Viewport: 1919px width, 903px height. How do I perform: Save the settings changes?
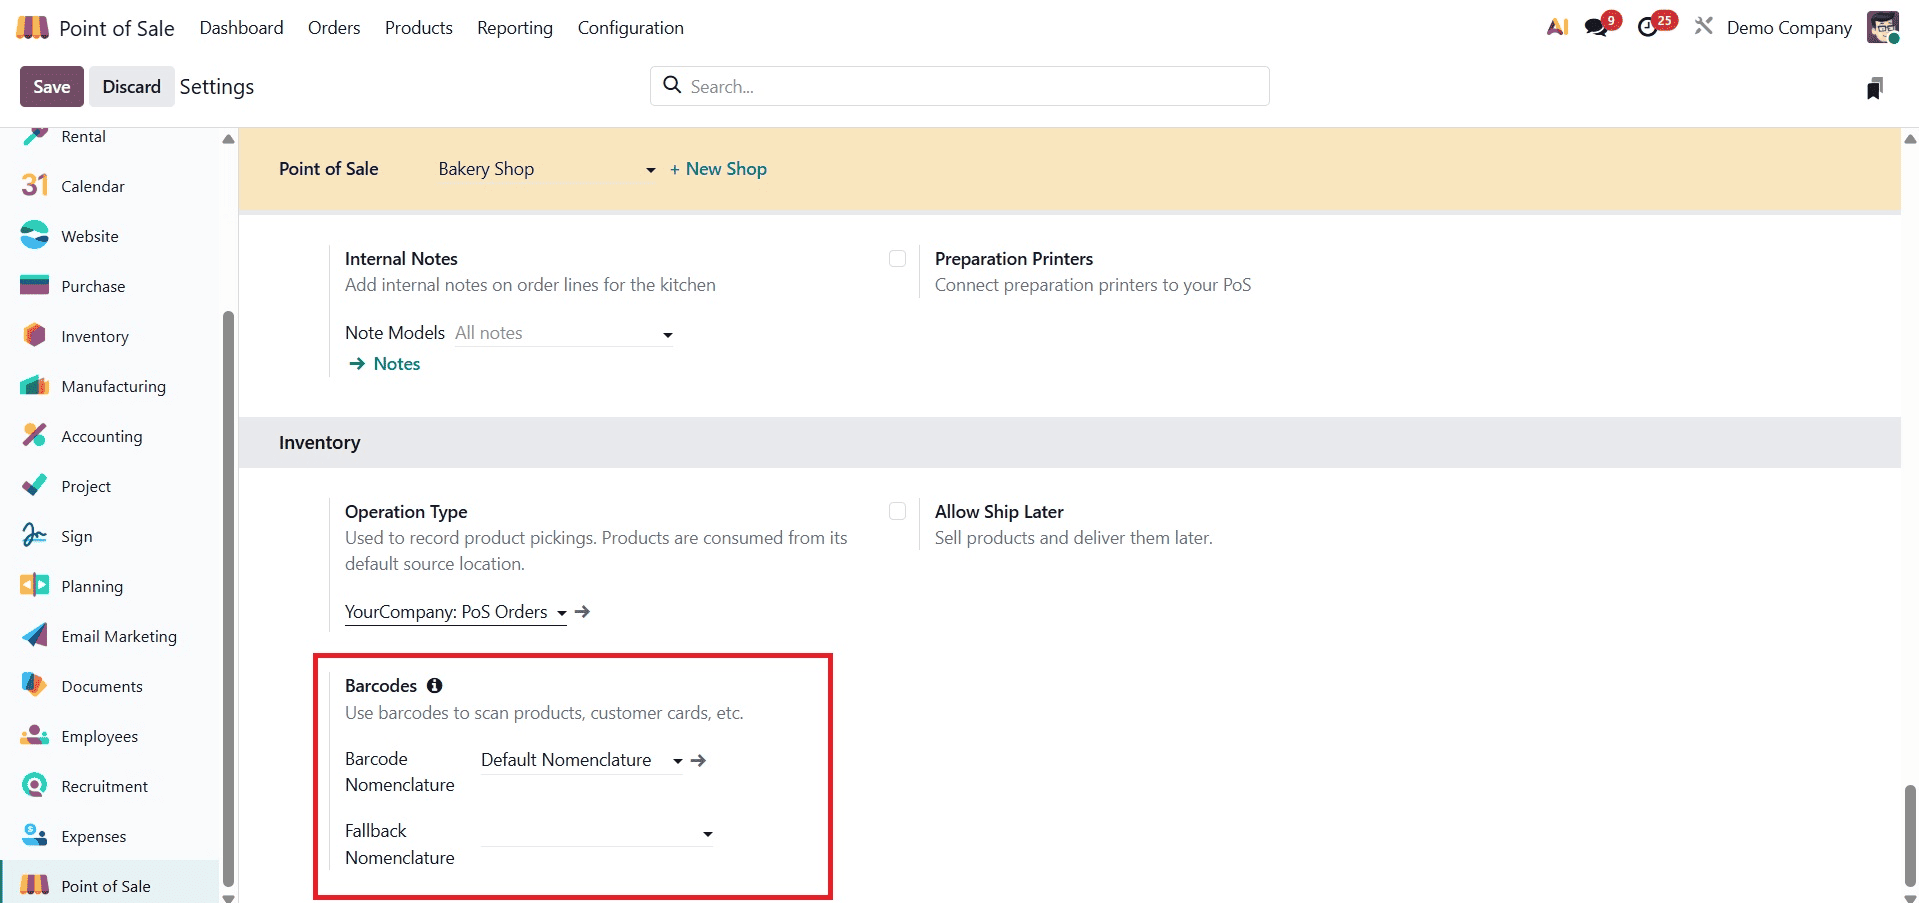pos(51,86)
